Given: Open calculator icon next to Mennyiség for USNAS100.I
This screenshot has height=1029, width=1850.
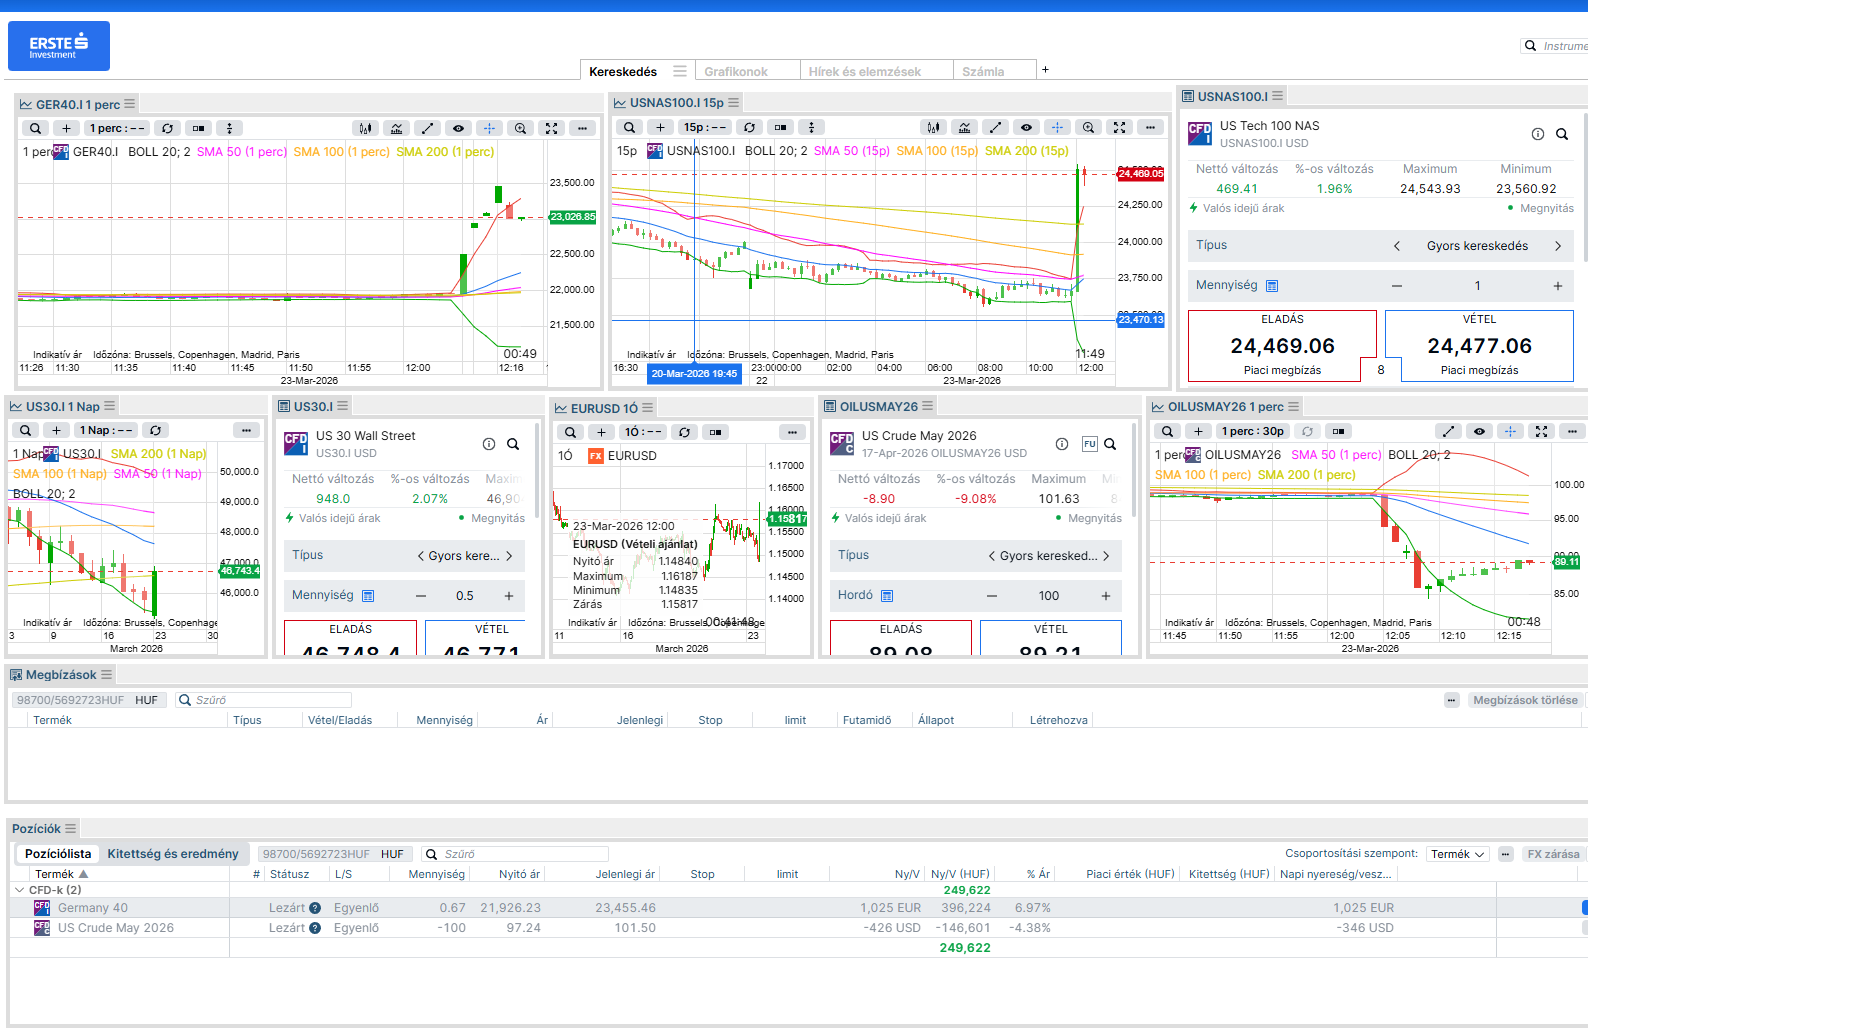Looking at the screenshot, I should click(x=1272, y=286).
